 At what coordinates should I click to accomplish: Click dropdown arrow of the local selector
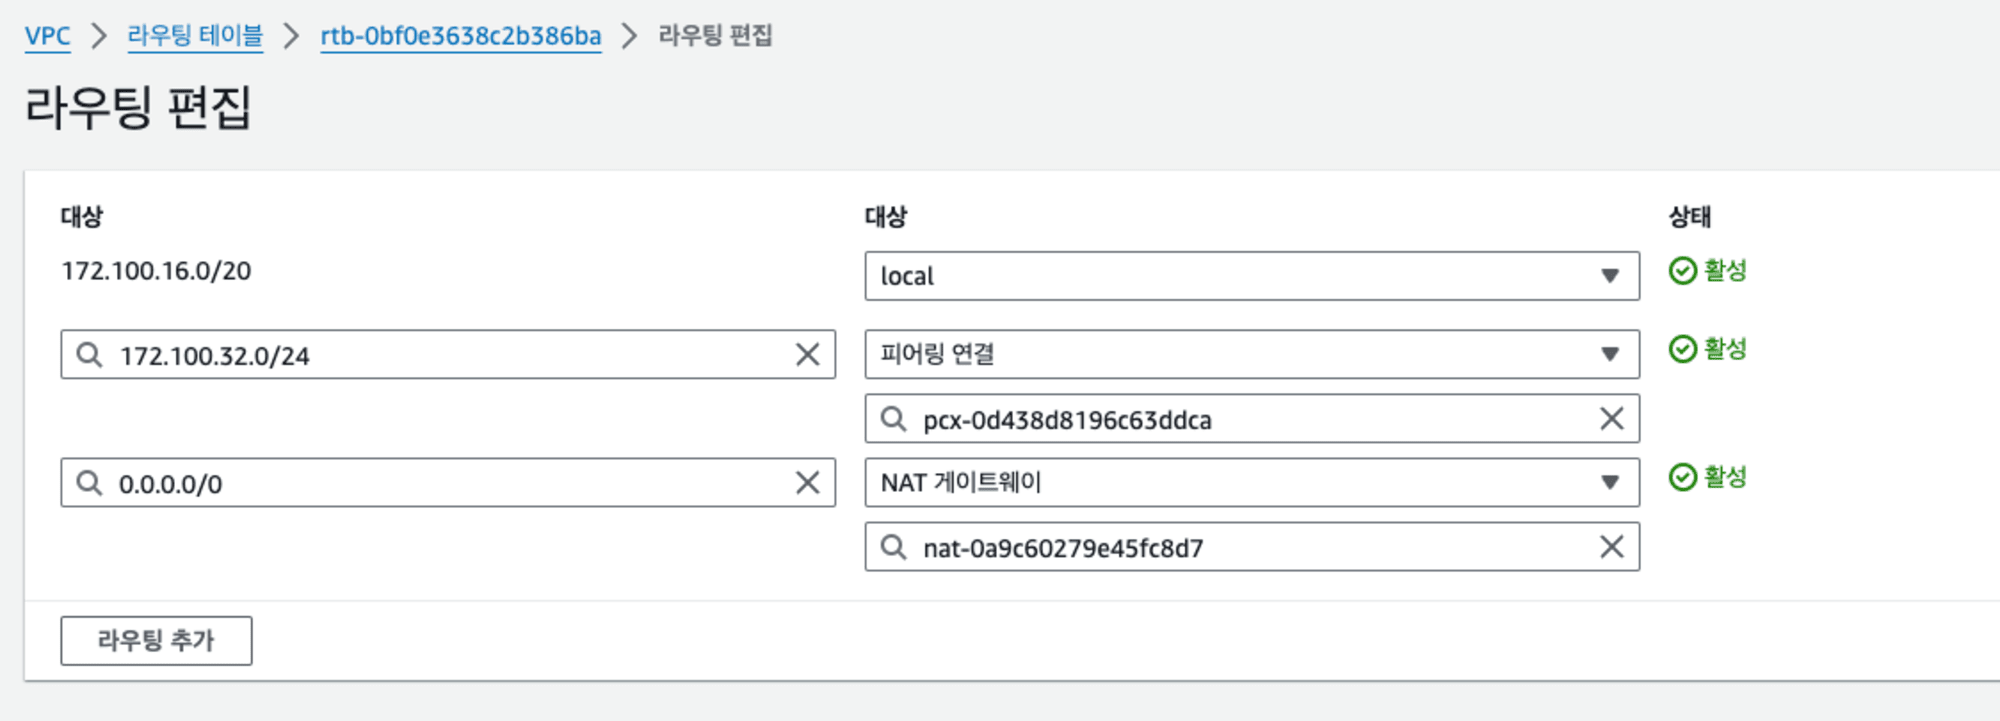pyautogui.click(x=1610, y=276)
